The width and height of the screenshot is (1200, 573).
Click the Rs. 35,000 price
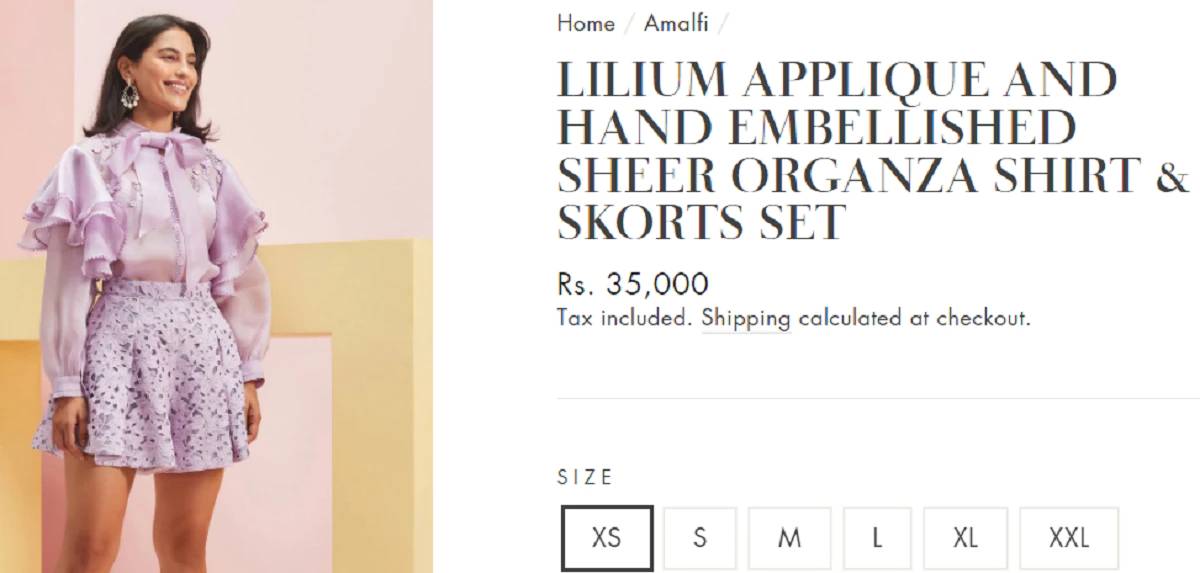coord(633,285)
